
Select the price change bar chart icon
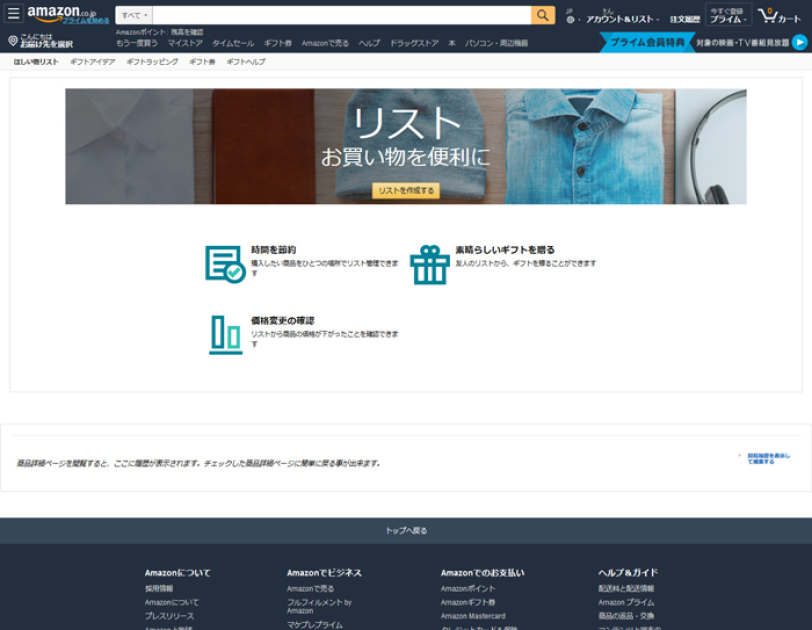226,334
